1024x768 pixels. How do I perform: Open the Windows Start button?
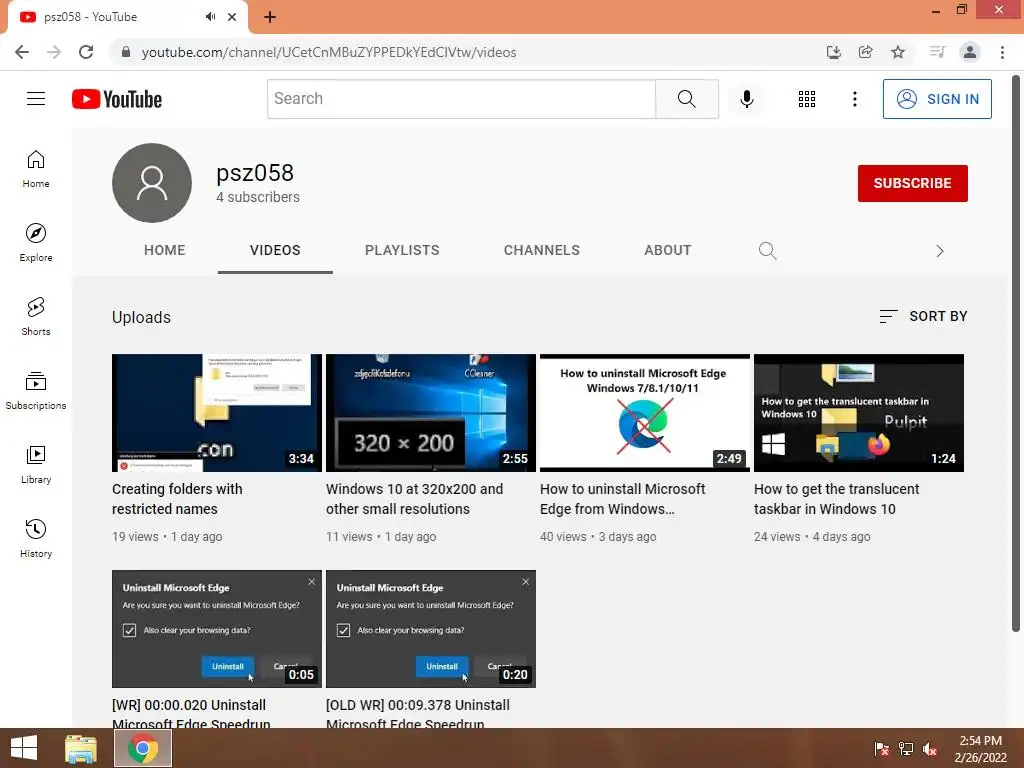pos(24,748)
